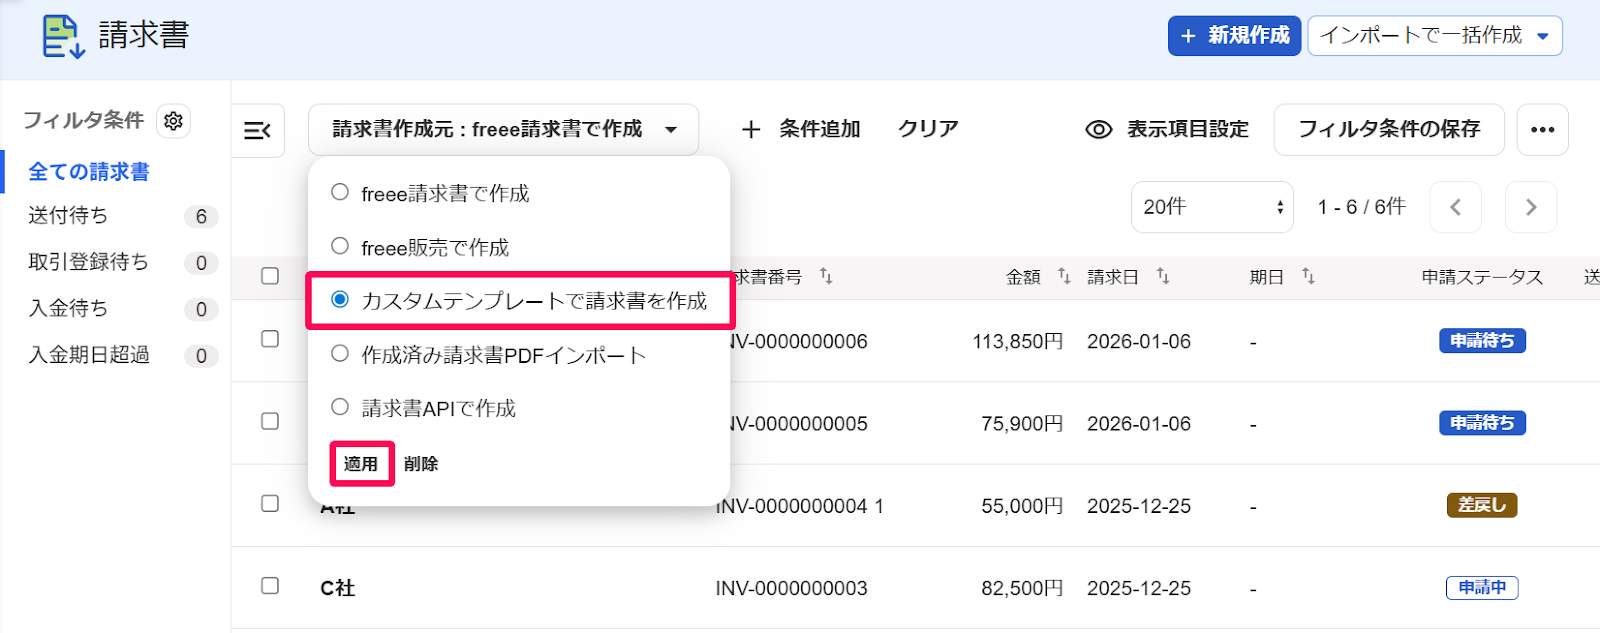Click 条件追加 to add a condition
This screenshot has width=1600, height=633.
(801, 130)
